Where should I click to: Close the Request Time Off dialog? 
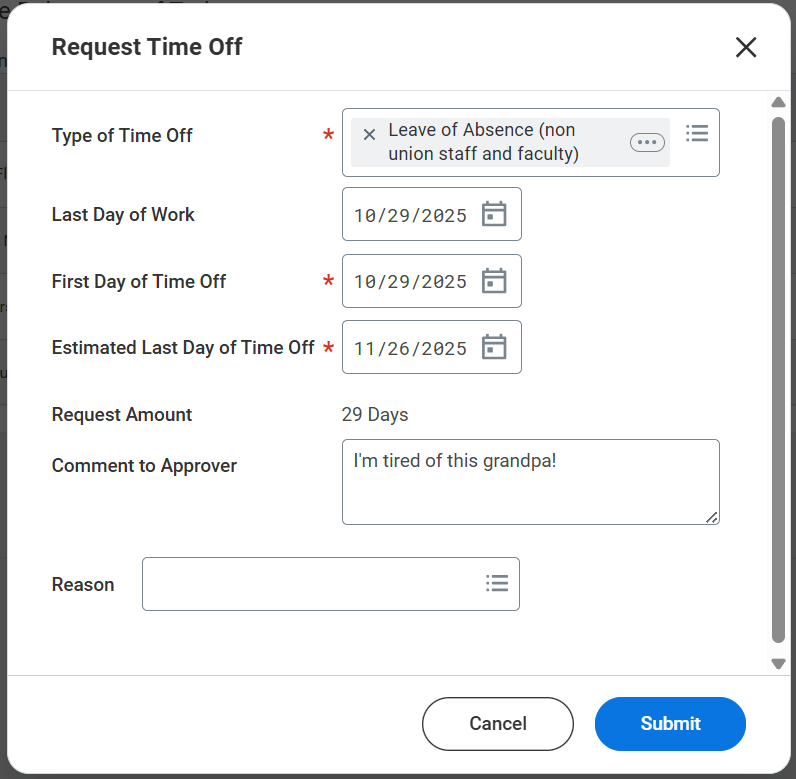(746, 47)
